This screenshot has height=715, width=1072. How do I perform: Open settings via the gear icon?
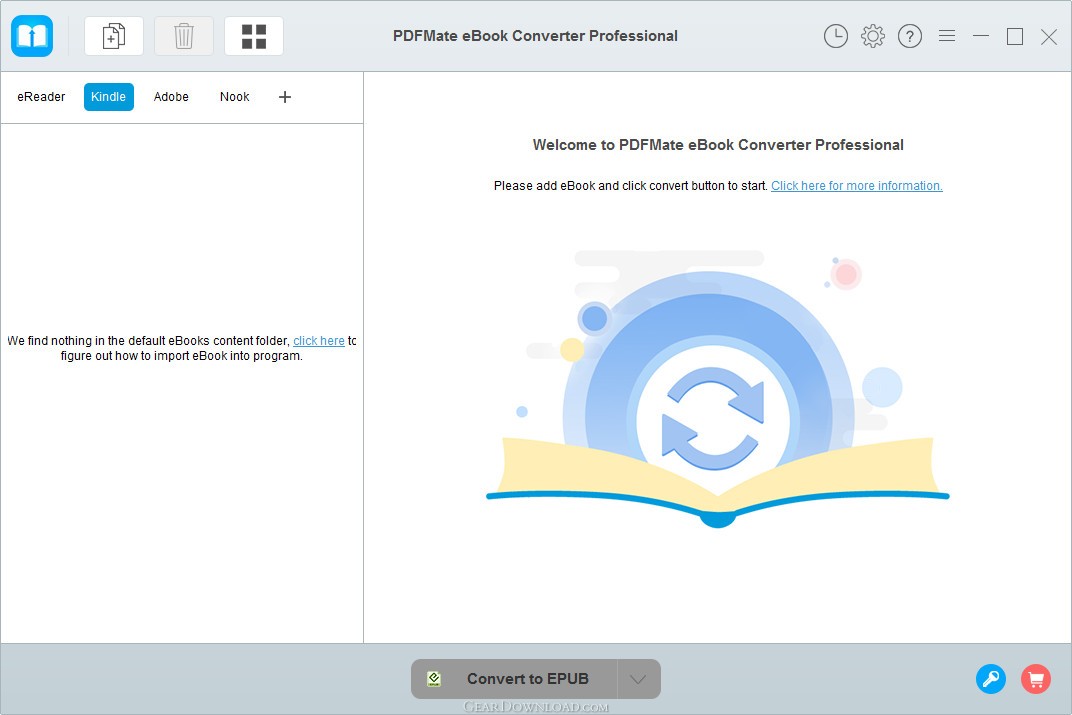pos(872,36)
